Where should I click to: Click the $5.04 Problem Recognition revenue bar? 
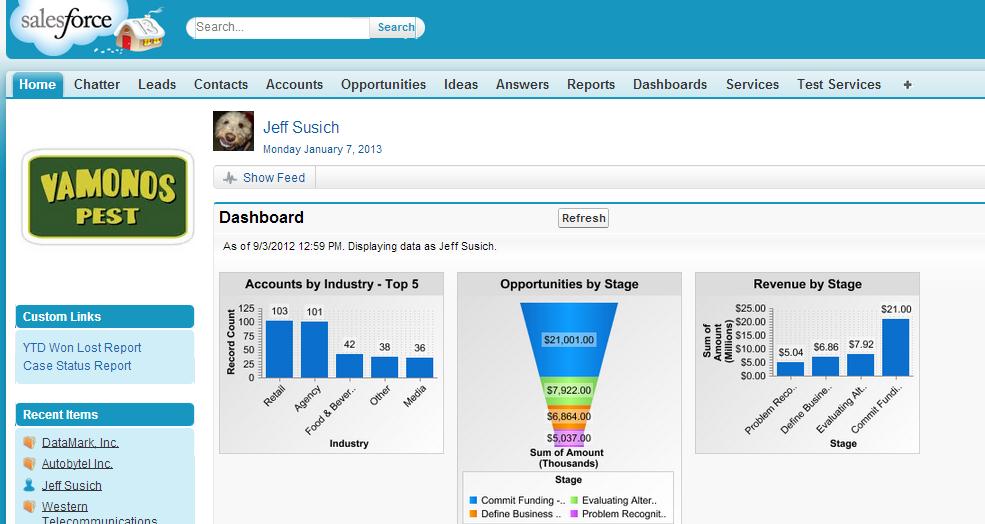coord(790,369)
